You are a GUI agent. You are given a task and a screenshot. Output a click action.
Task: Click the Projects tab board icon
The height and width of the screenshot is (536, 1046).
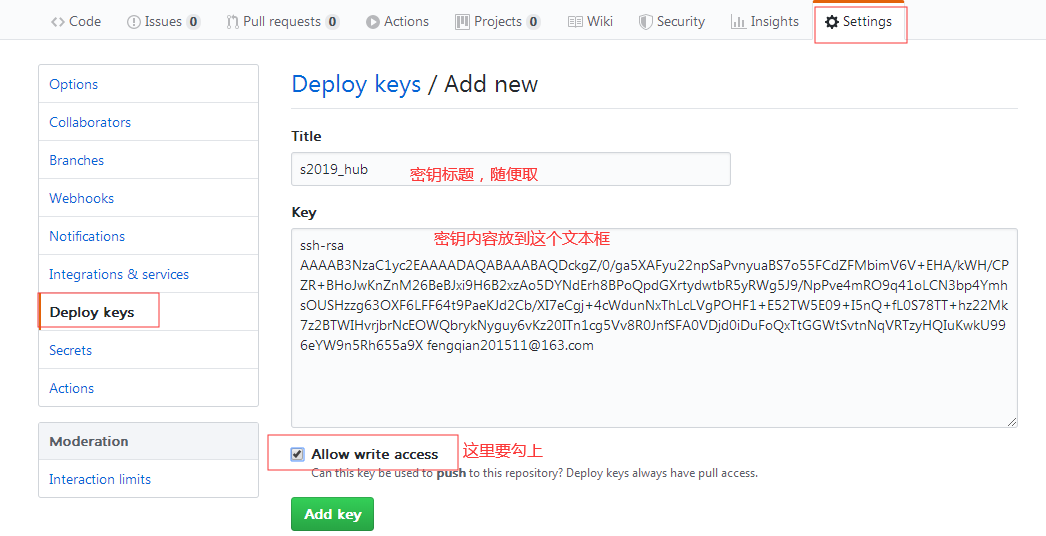[x=462, y=22]
